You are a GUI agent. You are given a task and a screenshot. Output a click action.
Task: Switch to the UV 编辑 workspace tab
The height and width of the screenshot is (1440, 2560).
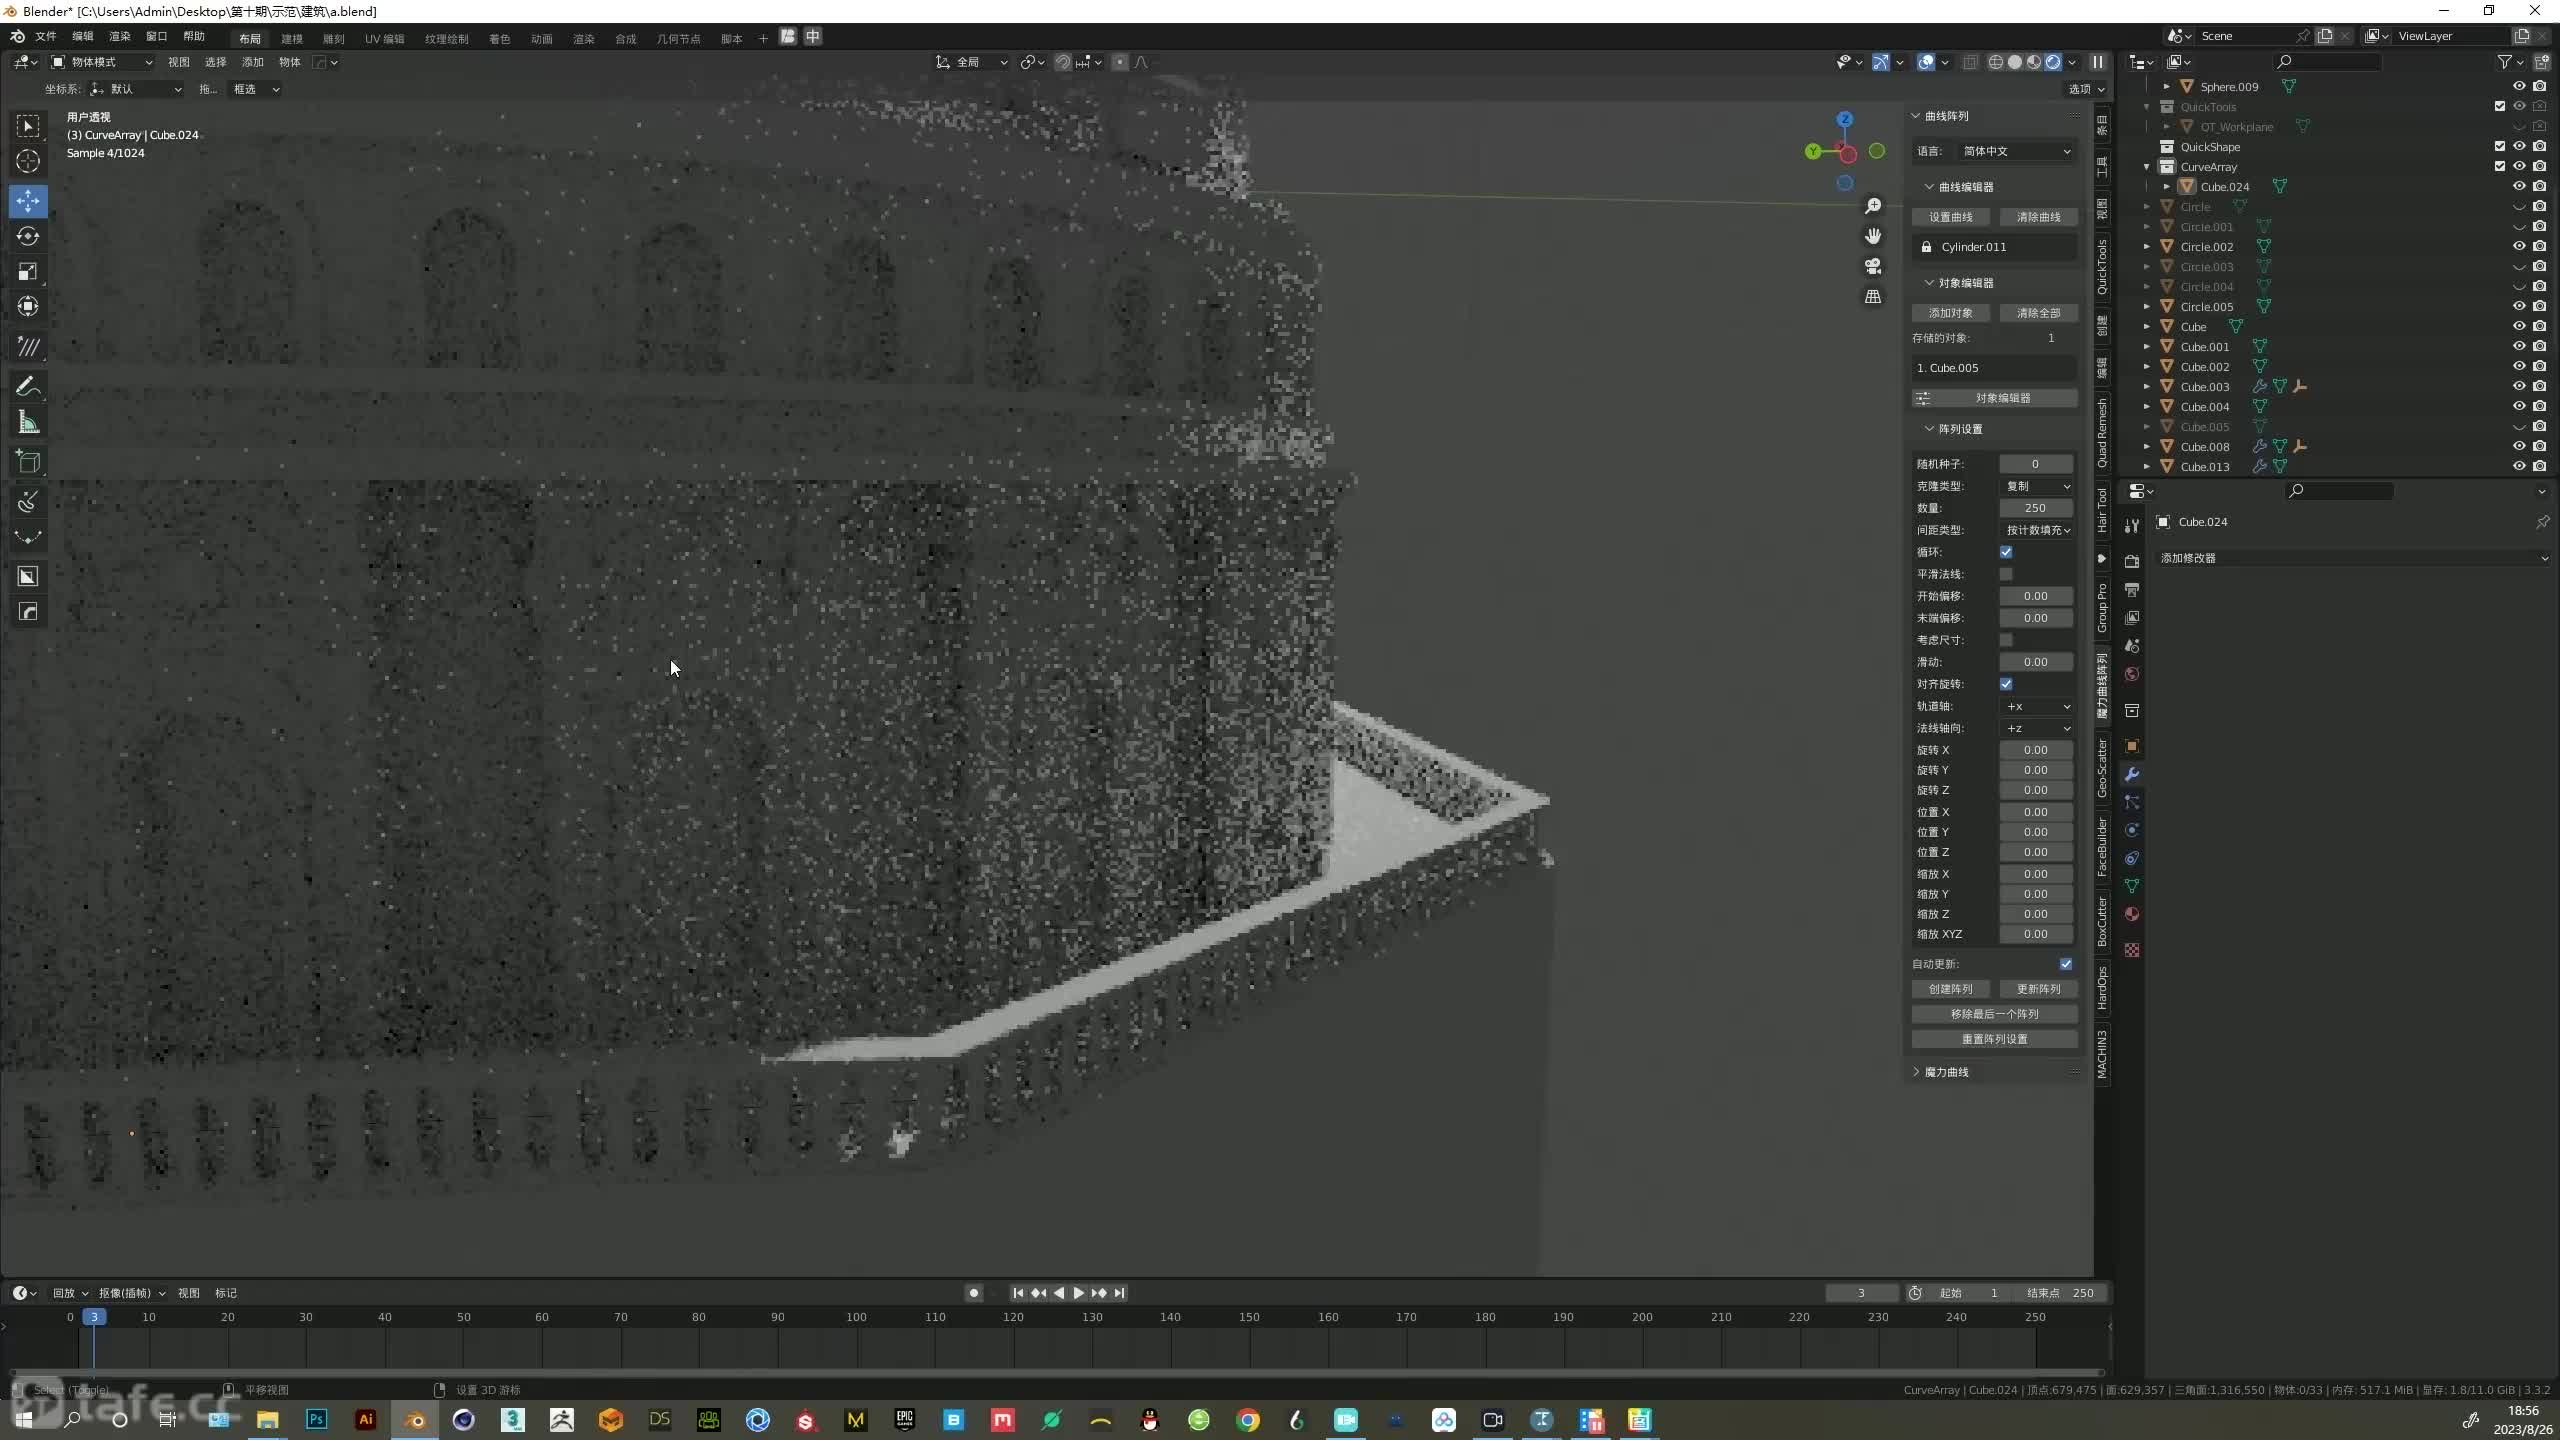384,38
